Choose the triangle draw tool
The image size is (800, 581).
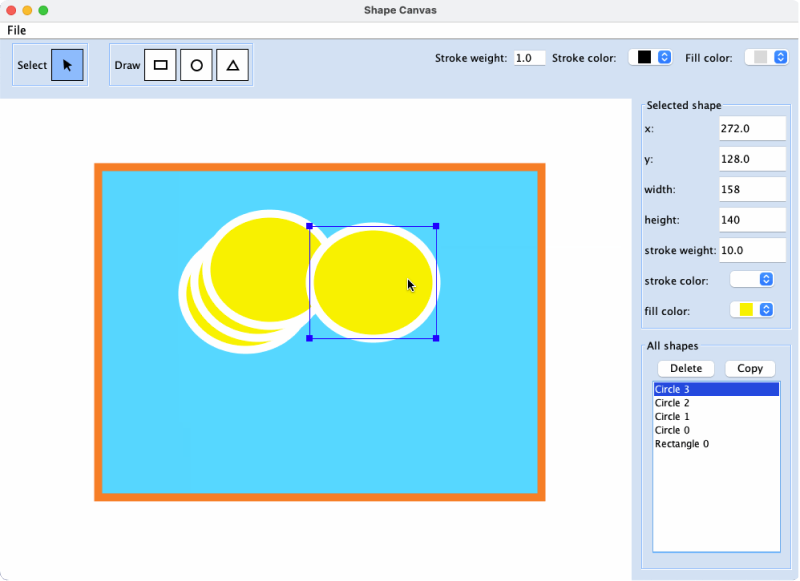pos(233,65)
